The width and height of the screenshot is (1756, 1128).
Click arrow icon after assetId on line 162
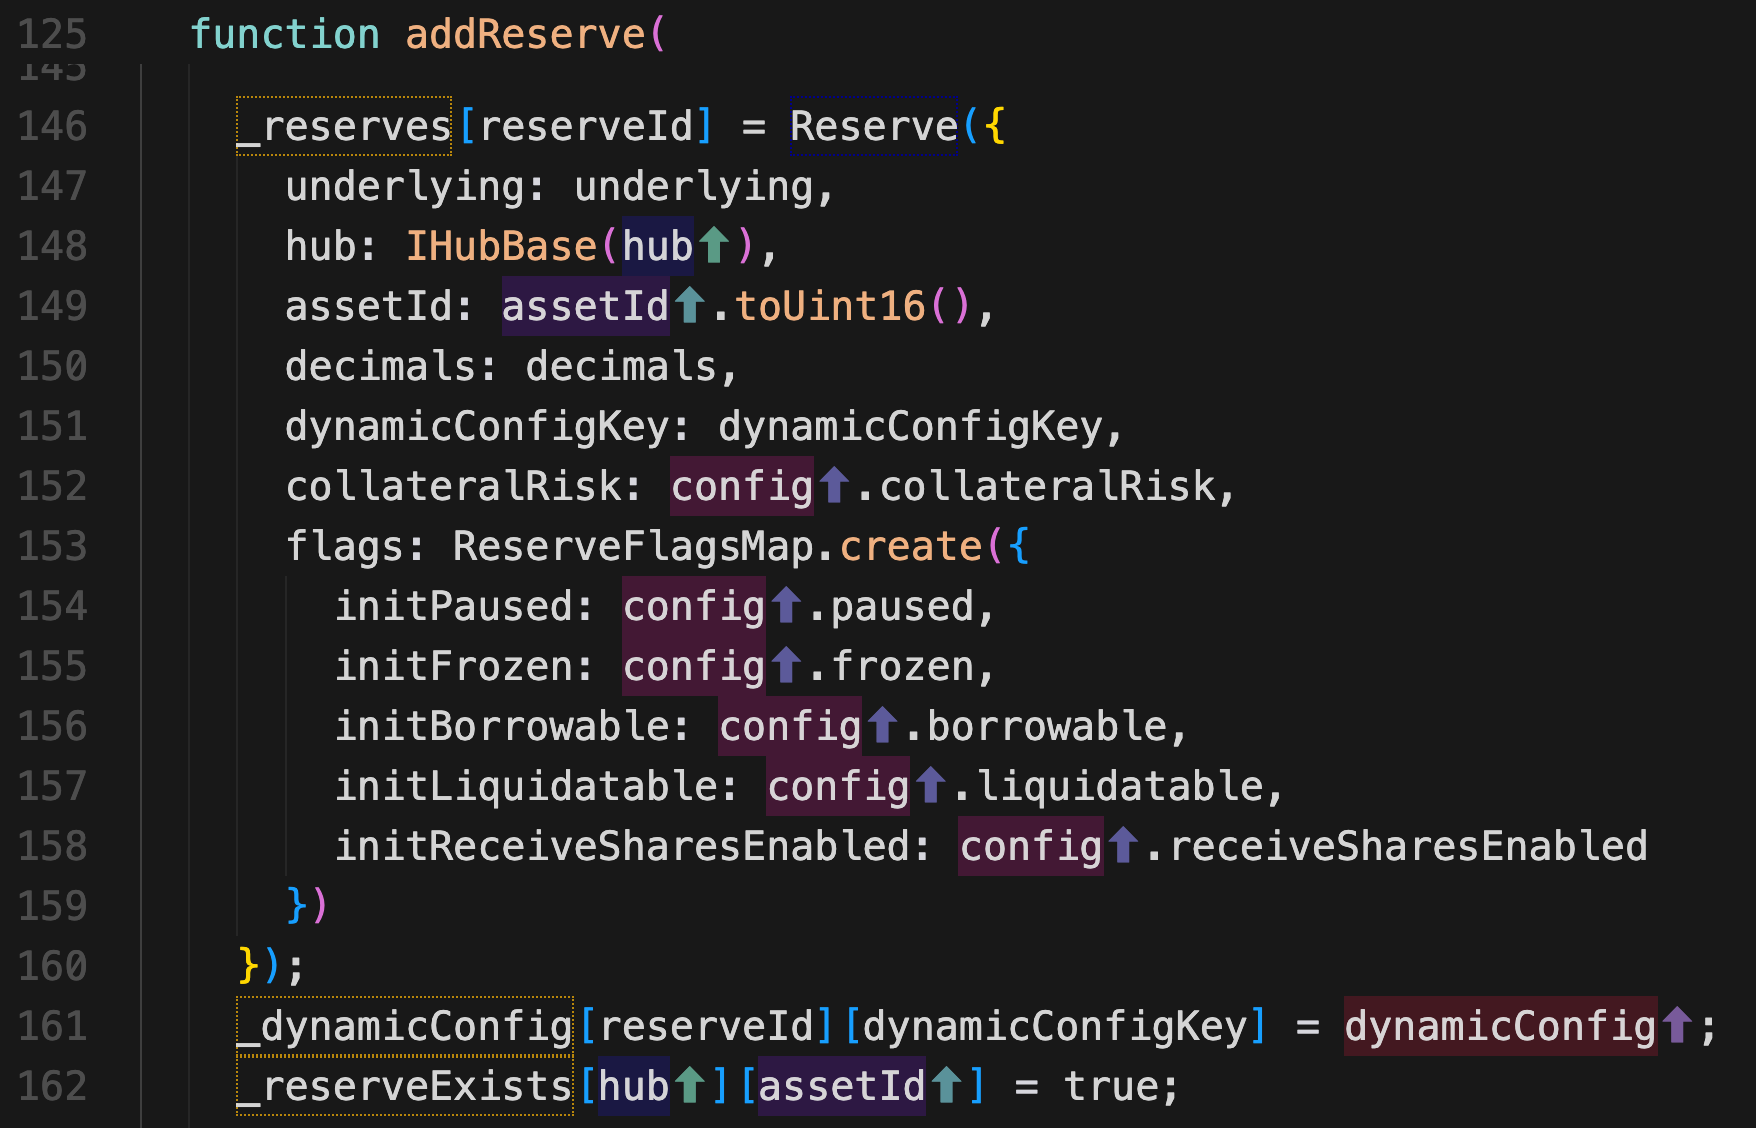(946, 1086)
